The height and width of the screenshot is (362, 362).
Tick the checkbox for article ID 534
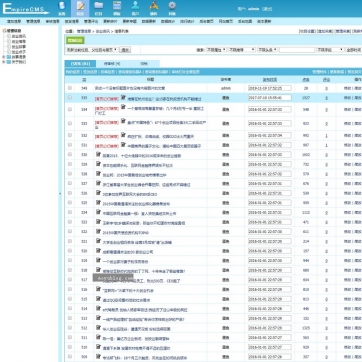70,109
